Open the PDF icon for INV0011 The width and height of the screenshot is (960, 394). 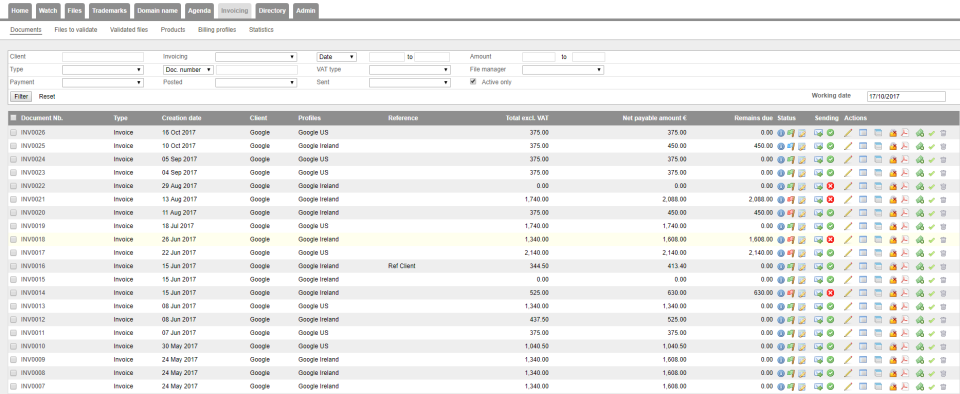pyautogui.click(x=904, y=333)
